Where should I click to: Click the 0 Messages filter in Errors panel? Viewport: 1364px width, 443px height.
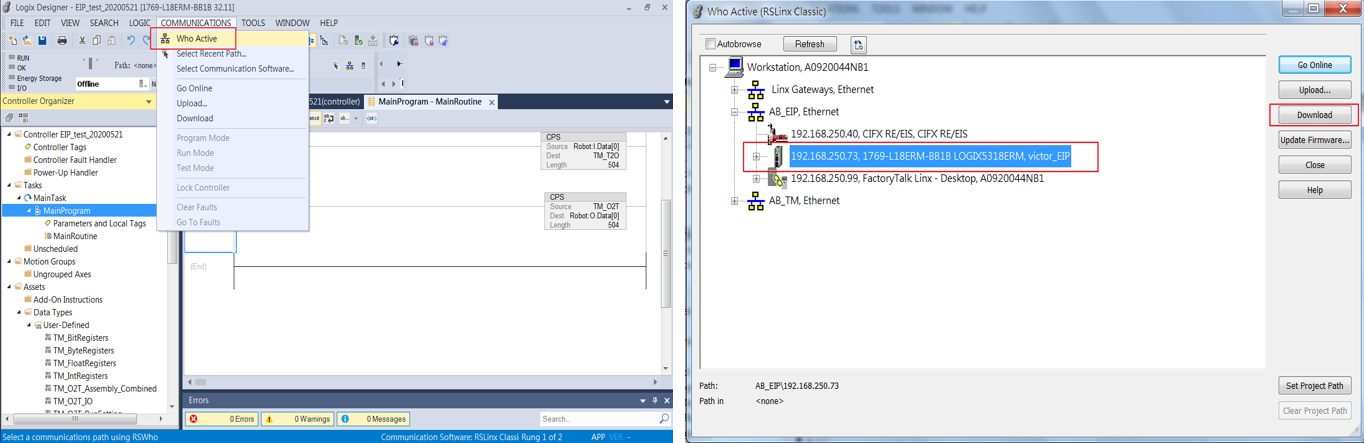click(374, 419)
